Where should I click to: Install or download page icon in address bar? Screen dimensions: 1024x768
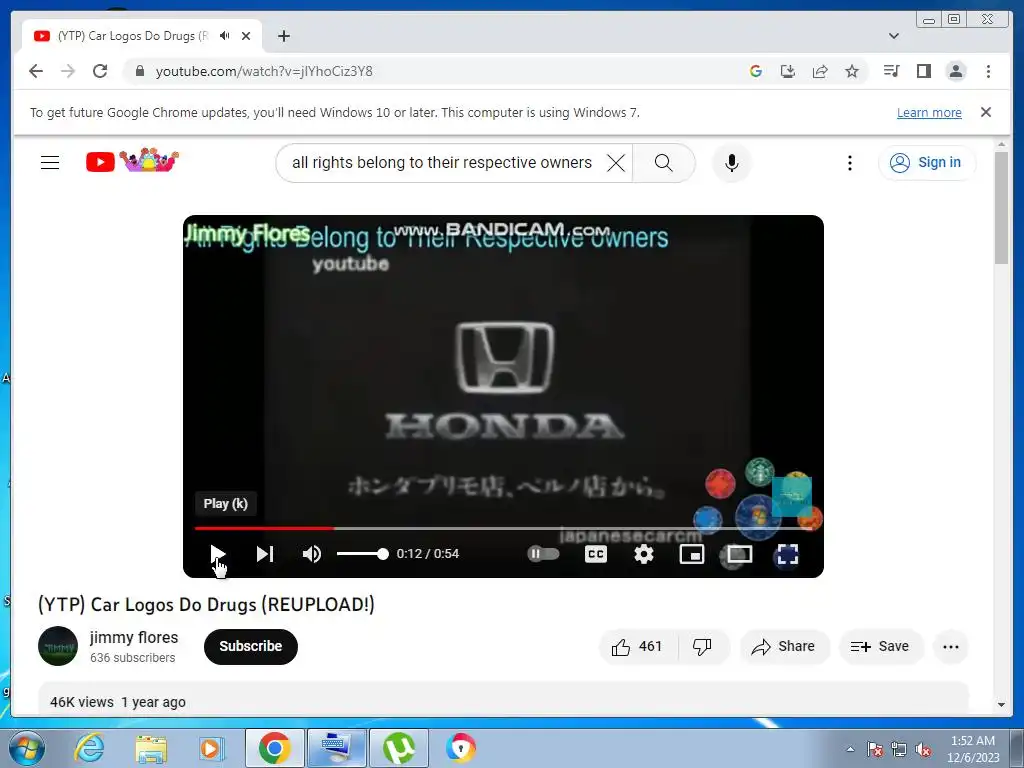coord(788,71)
